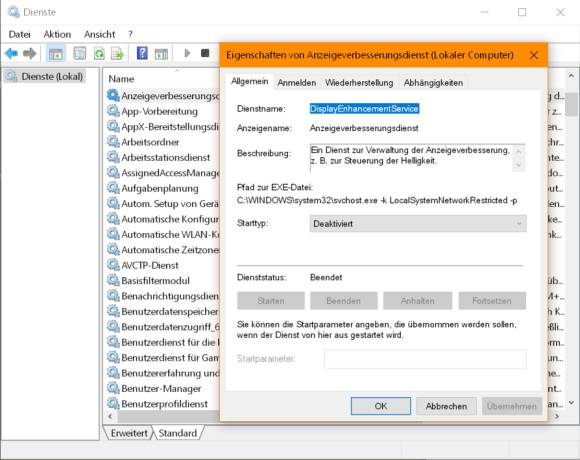Click the refresh toolbar icon
580x460 pixels.
[99, 54]
